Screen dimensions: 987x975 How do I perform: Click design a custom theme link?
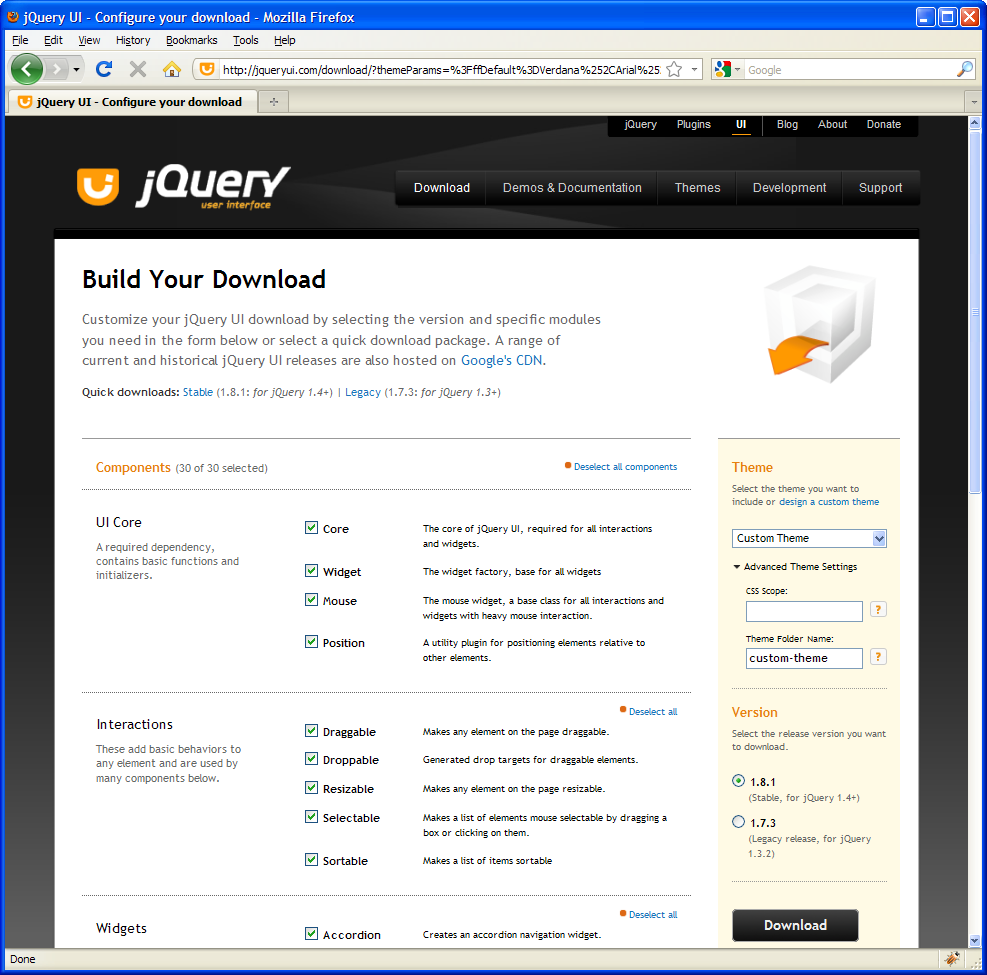tap(829, 502)
